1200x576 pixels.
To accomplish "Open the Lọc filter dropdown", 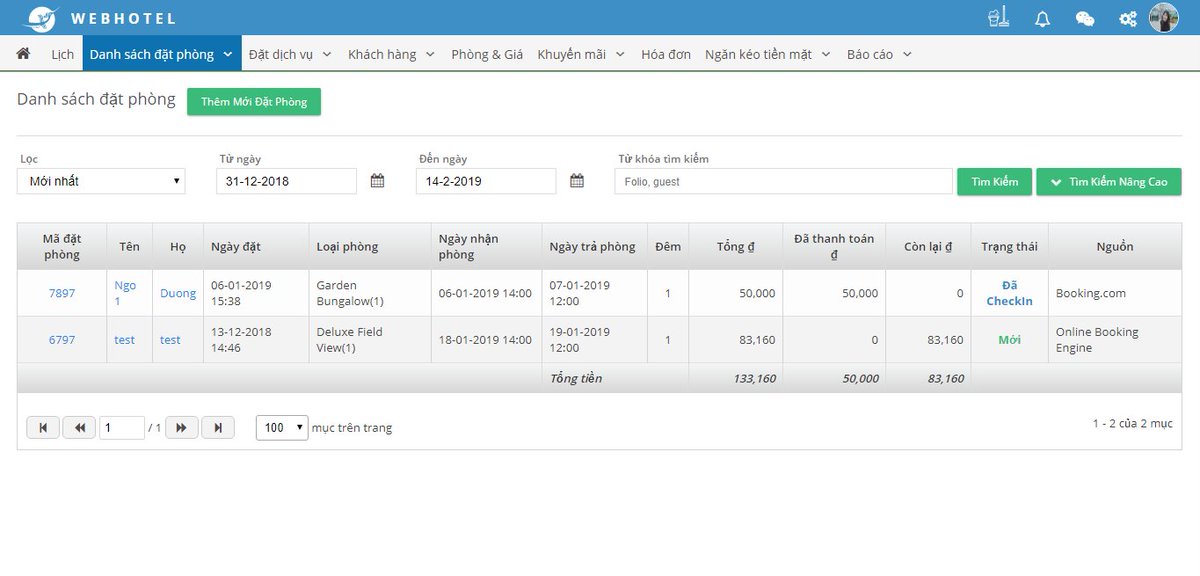I will point(102,181).
